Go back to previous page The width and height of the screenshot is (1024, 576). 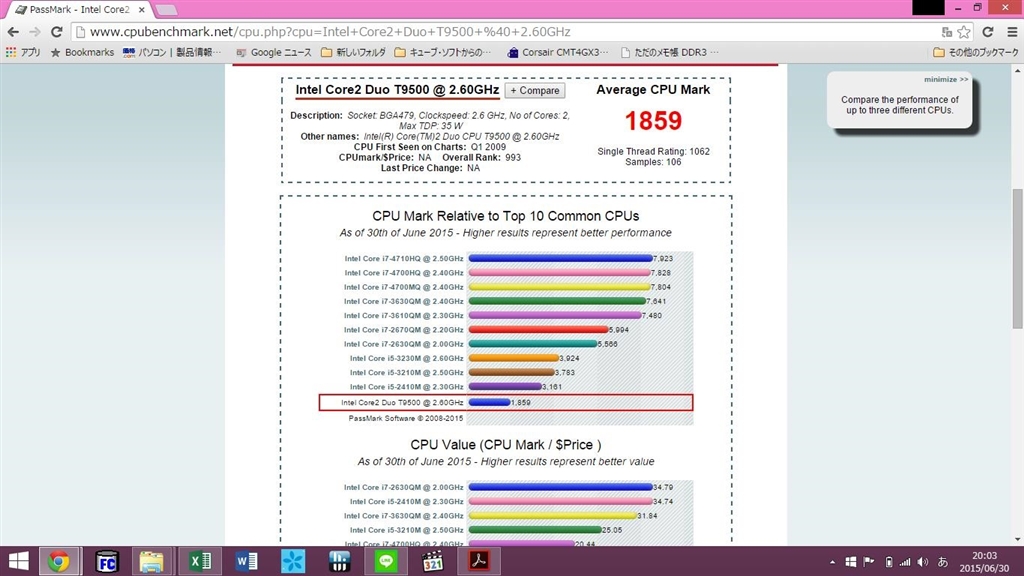(13, 31)
